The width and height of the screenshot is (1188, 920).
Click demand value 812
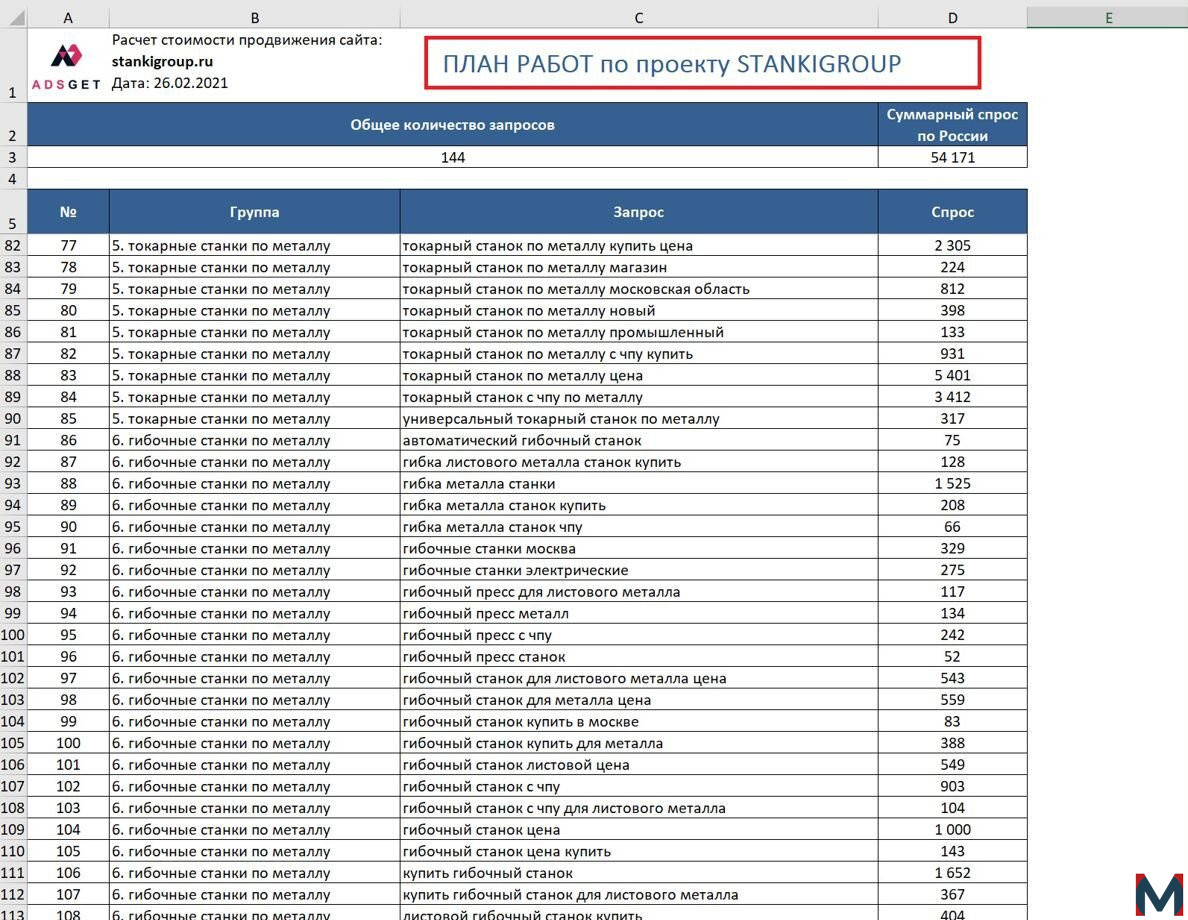pos(952,289)
